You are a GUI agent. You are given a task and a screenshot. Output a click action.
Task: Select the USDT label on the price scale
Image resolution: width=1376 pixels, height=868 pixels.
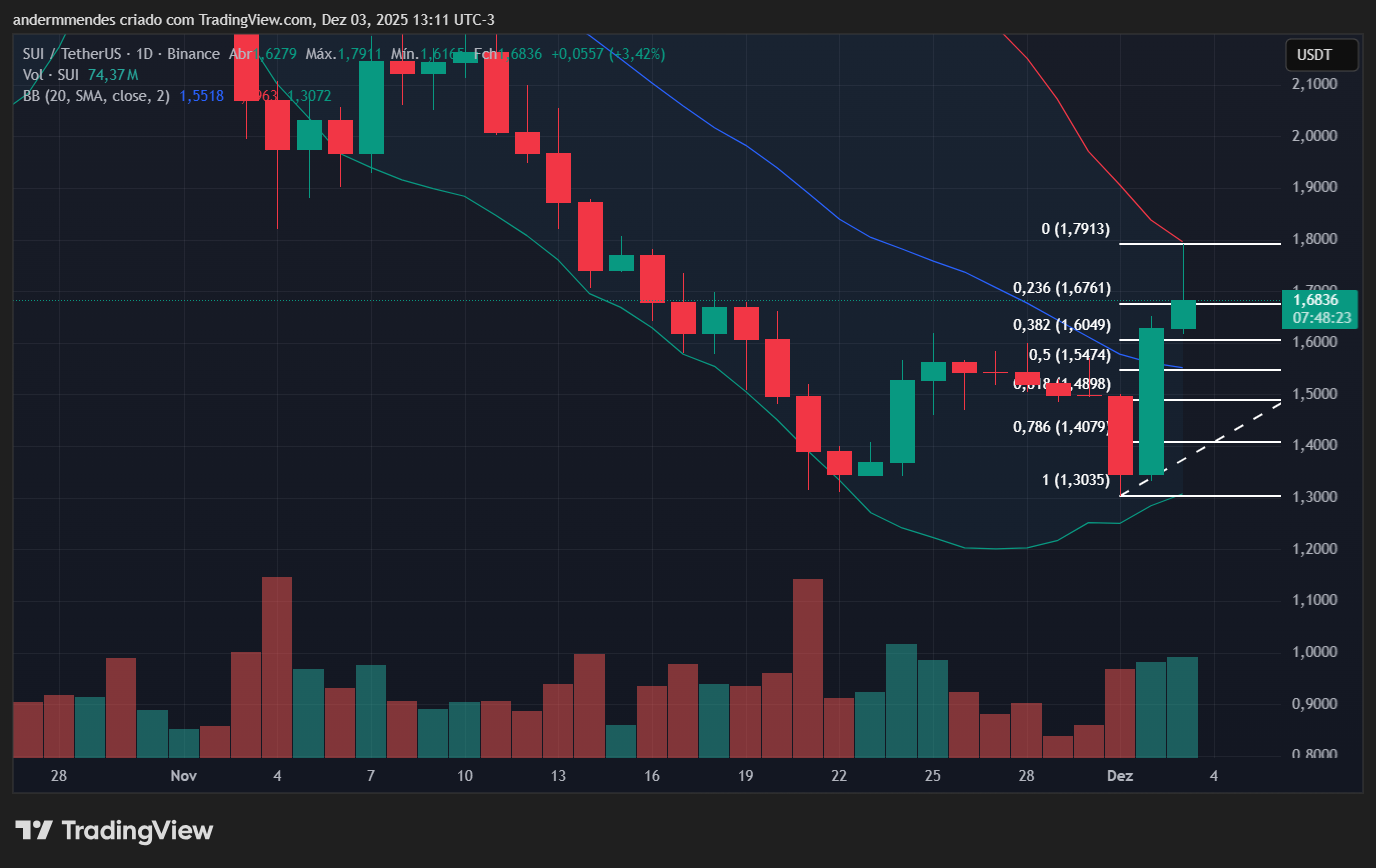tap(1320, 54)
